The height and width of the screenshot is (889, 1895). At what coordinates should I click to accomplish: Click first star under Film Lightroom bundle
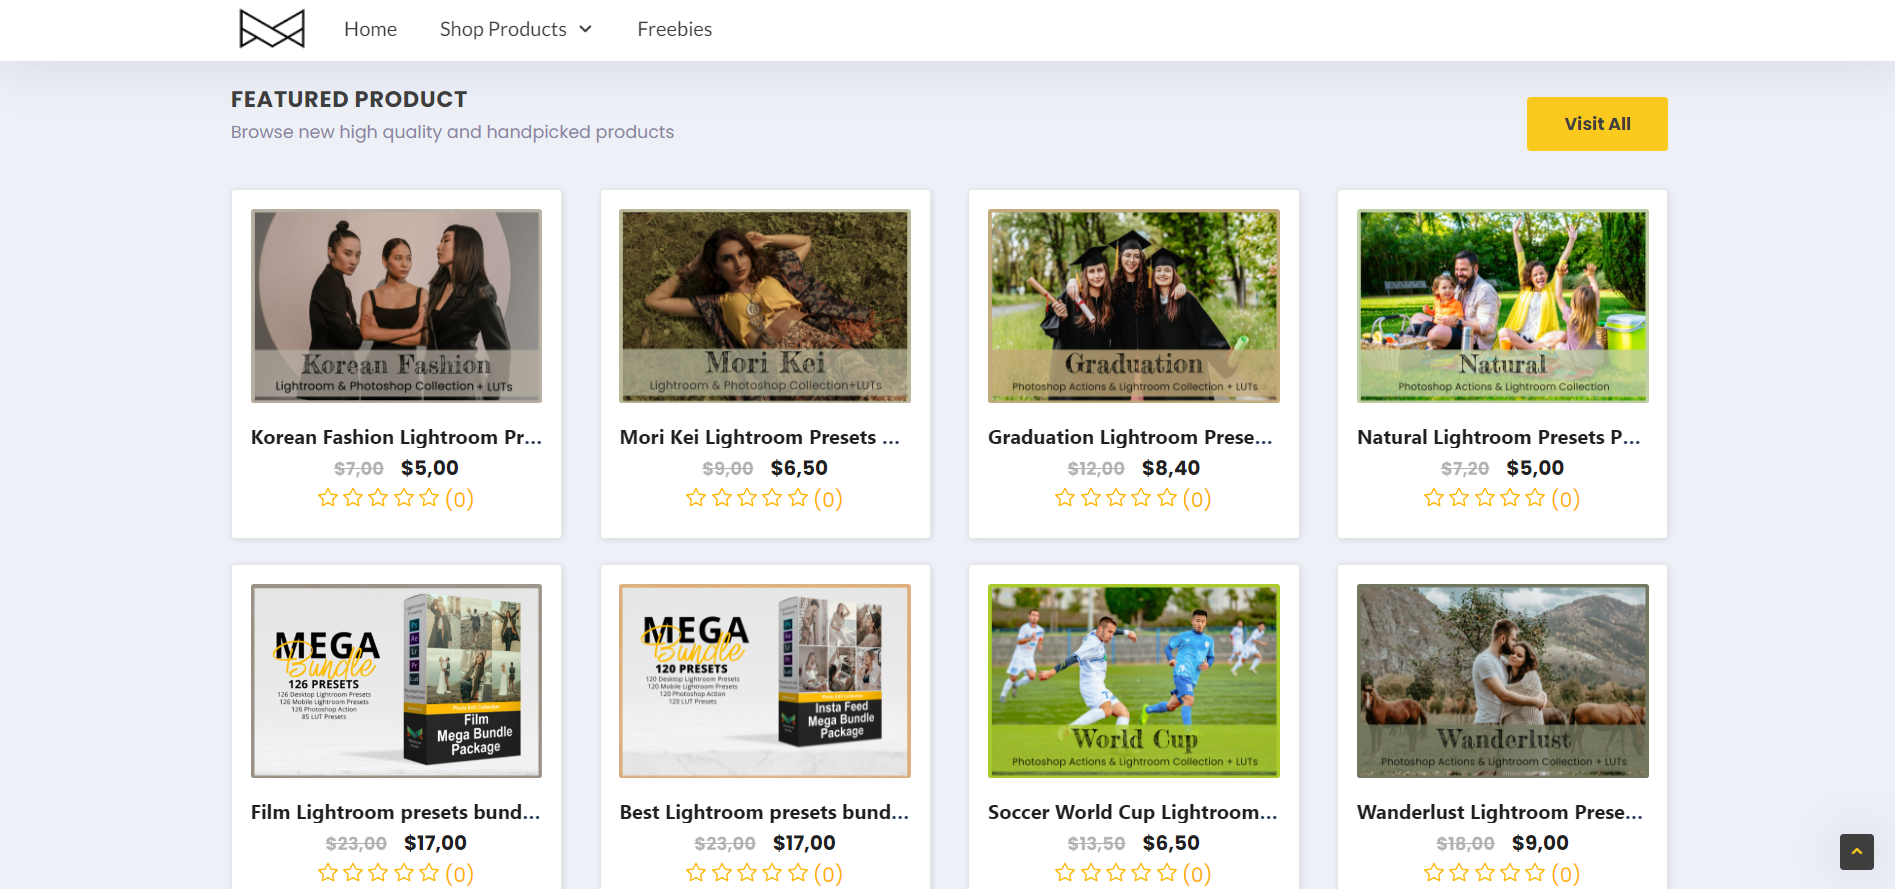(327, 873)
